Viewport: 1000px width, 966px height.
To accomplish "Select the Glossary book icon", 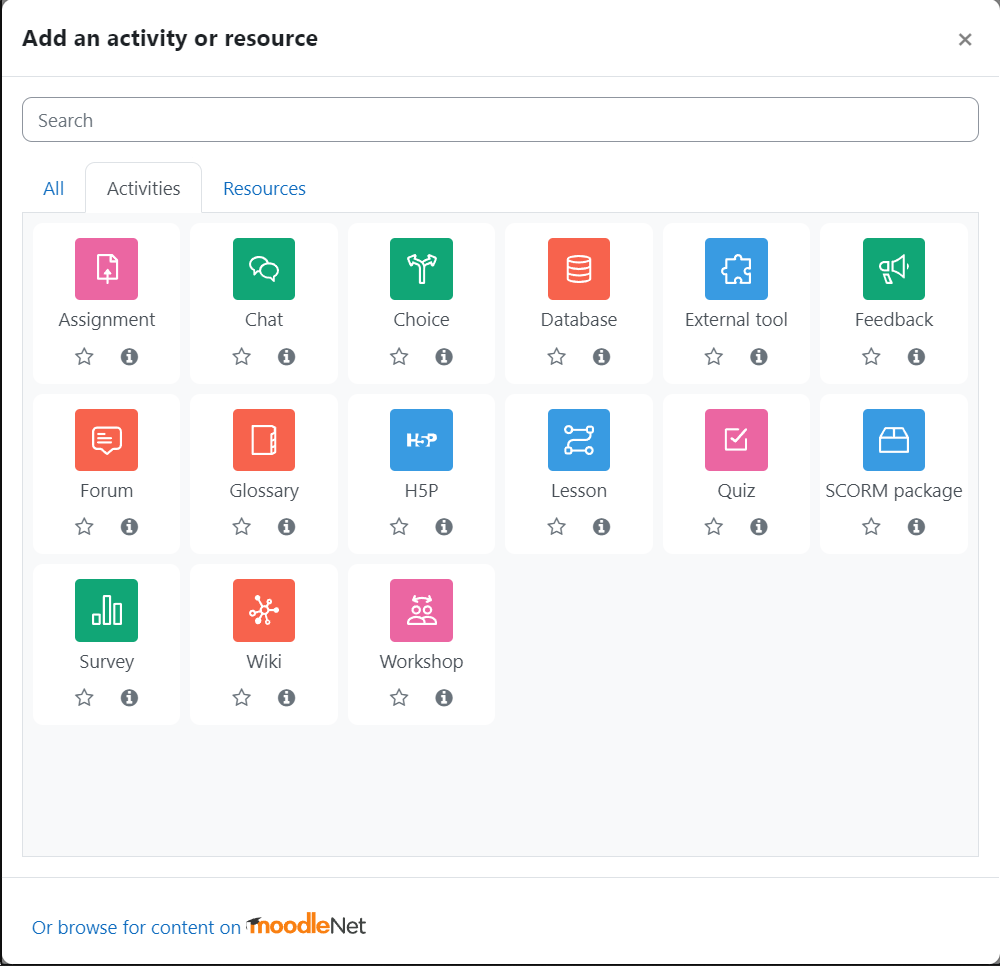I will 264,439.
